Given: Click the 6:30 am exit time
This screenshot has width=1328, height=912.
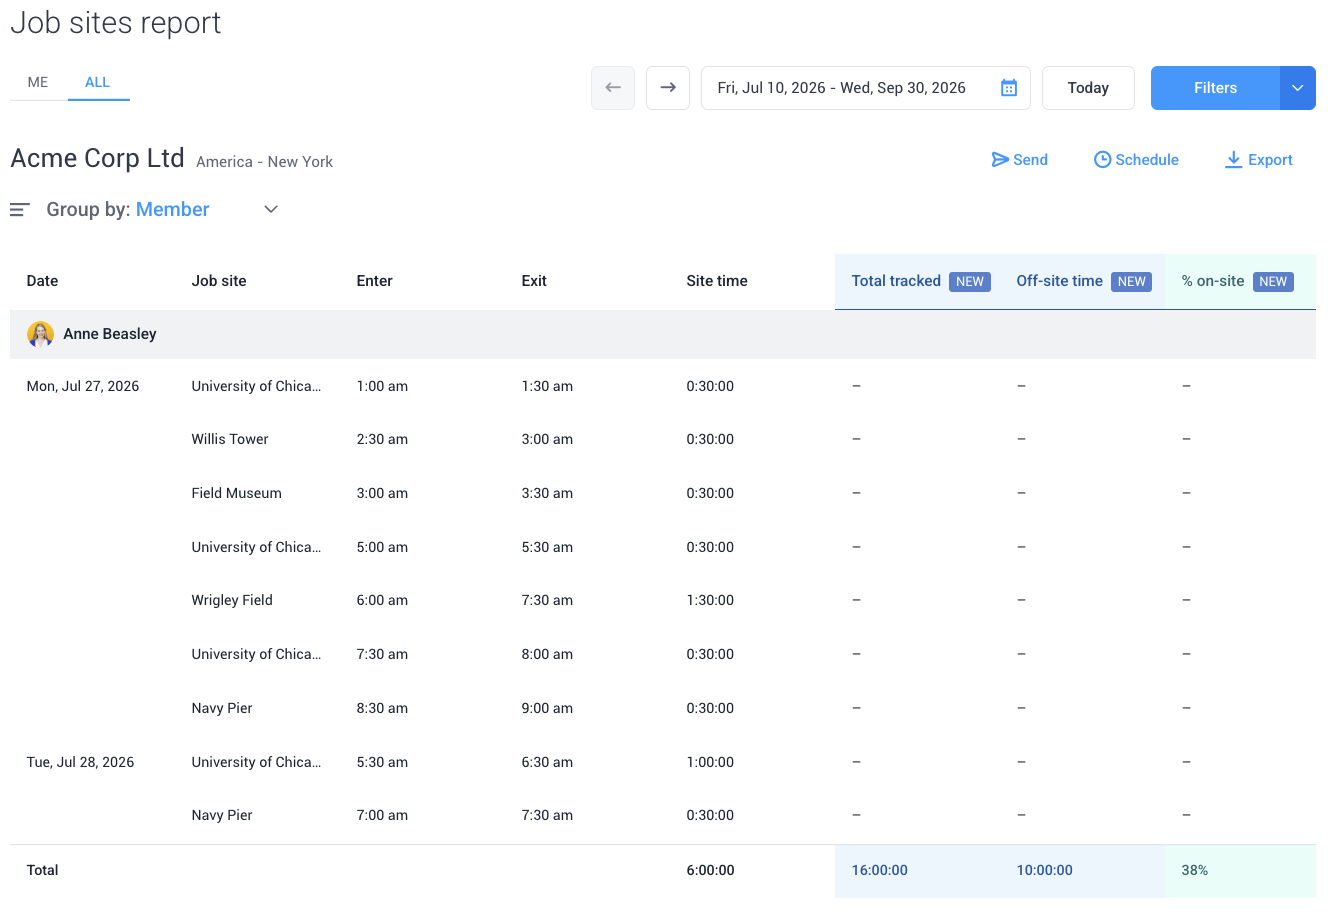Looking at the screenshot, I should click(x=547, y=762).
